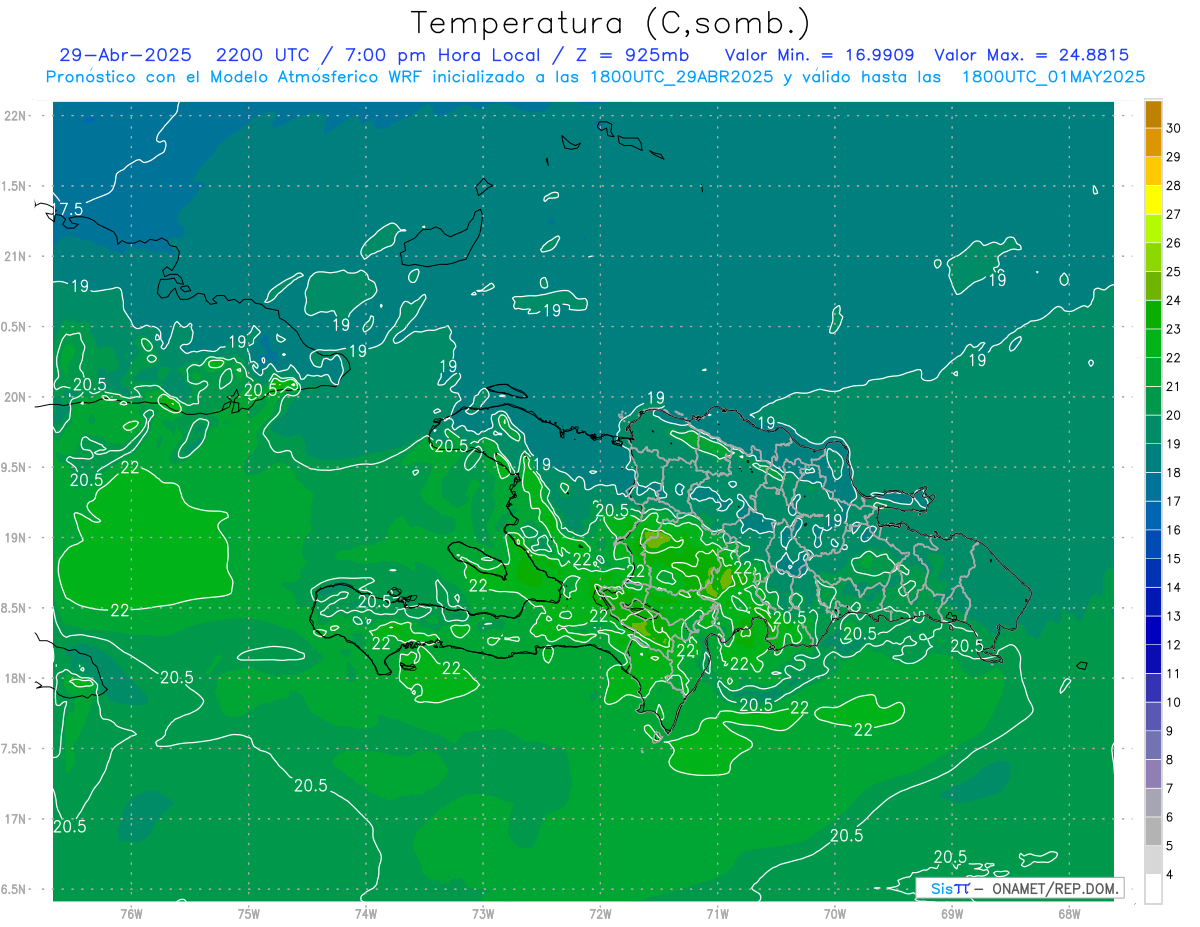Click the "68W" longitude axis label
The height and width of the screenshot is (927, 1200).
click(x=1069, y=913)
